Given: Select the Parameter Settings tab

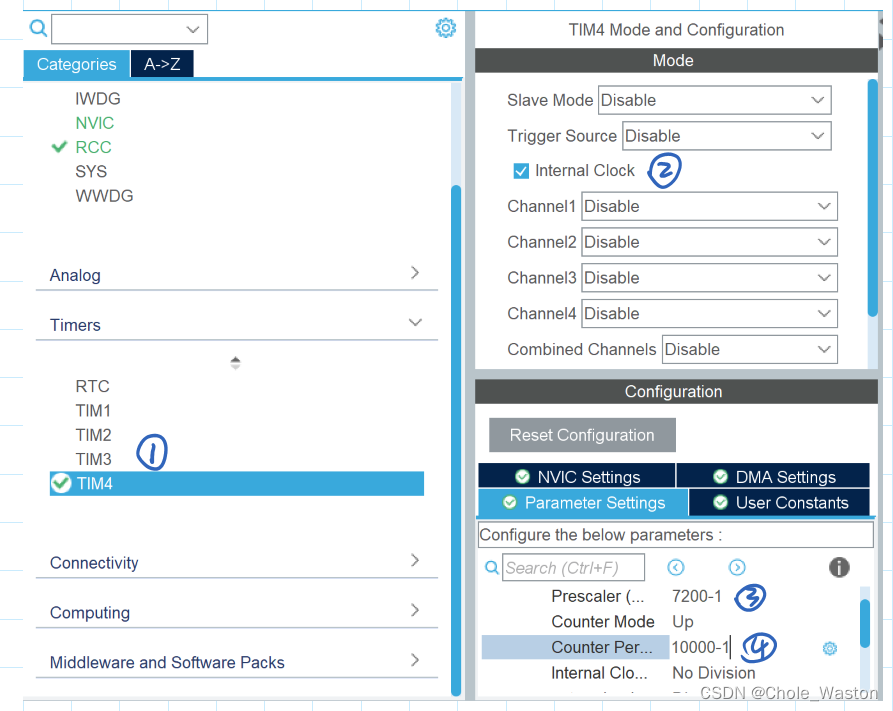Looking at the screenshot, I should (x=583, y=502).
